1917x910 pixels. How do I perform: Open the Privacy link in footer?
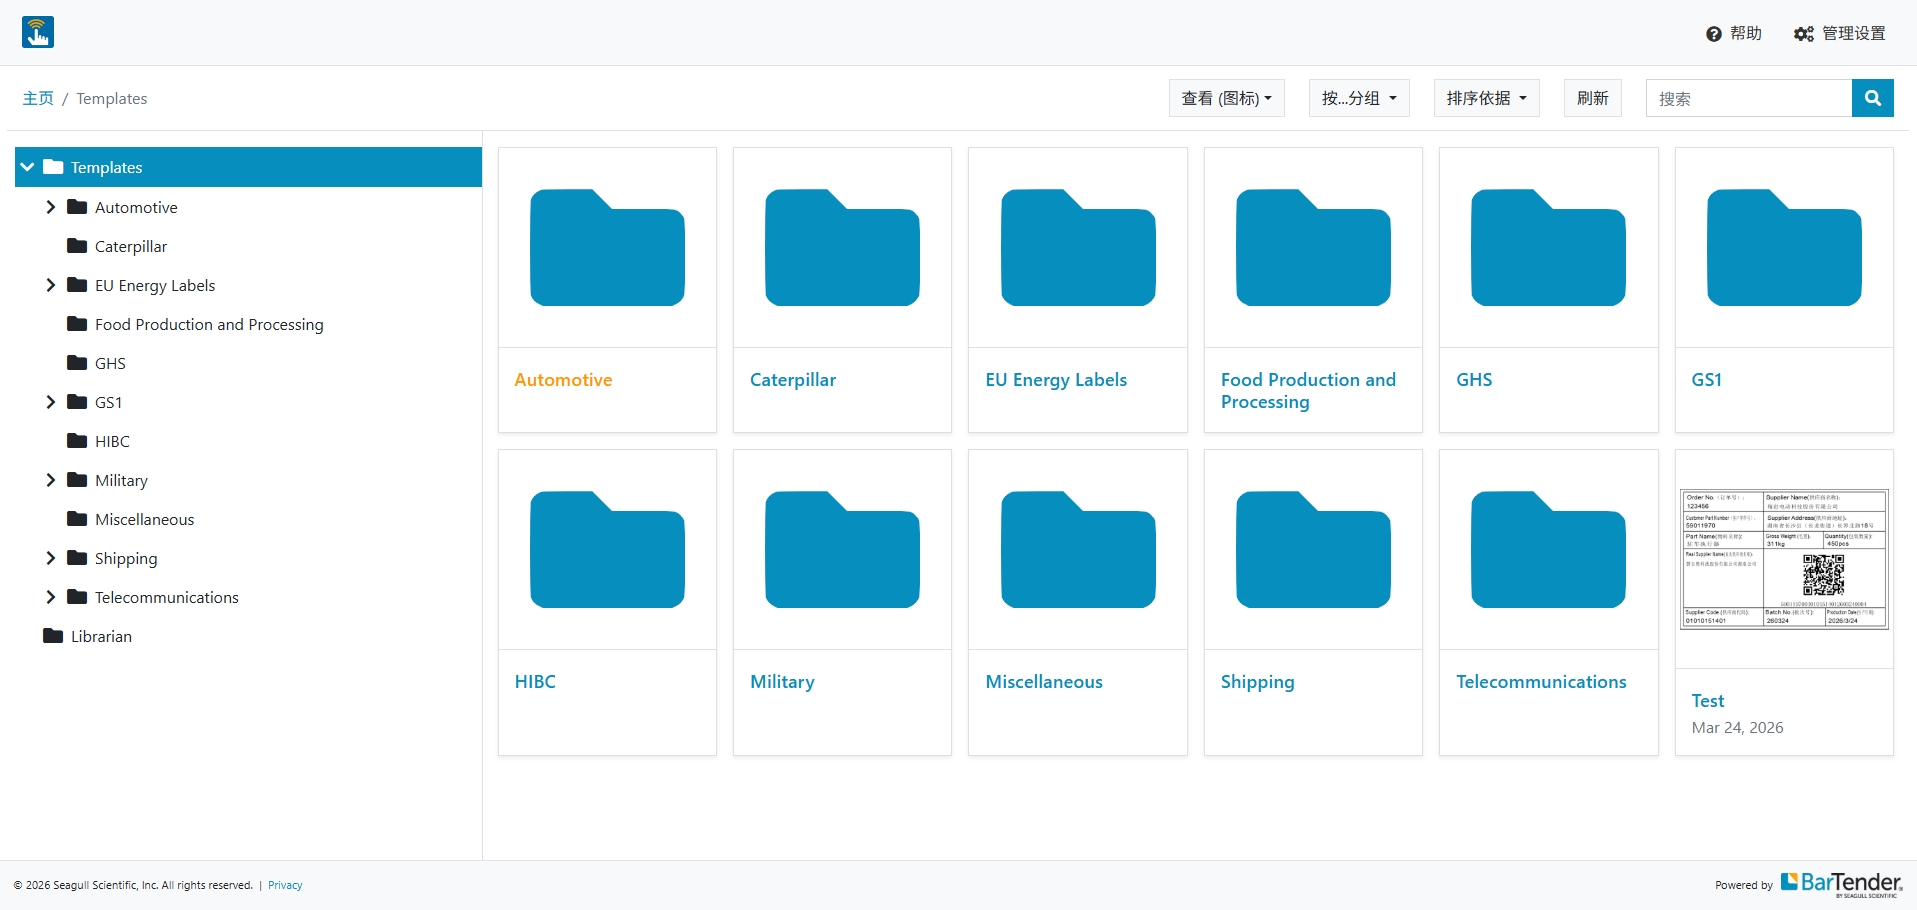point(285,885)
